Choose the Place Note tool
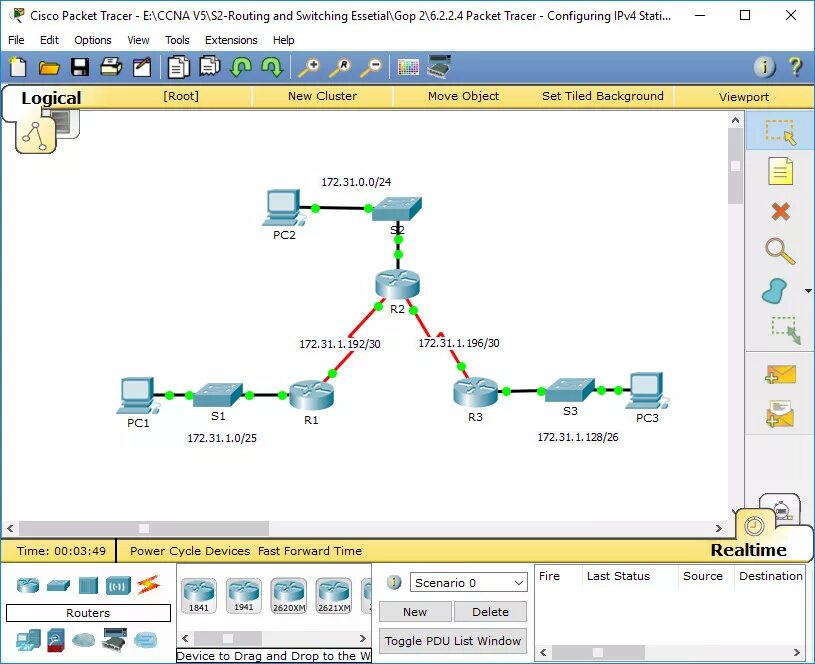The image size is (815, 664). 780,171
